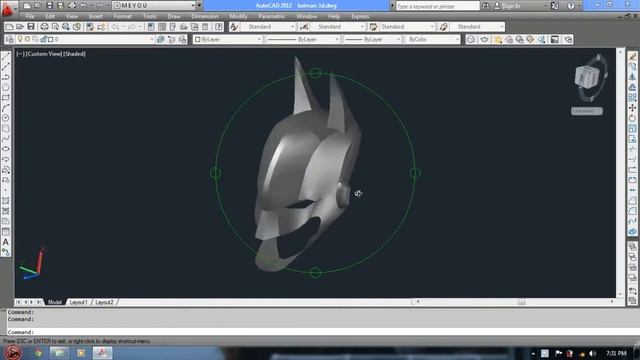Toggle the layer lock padlock icon

[43, 39]
